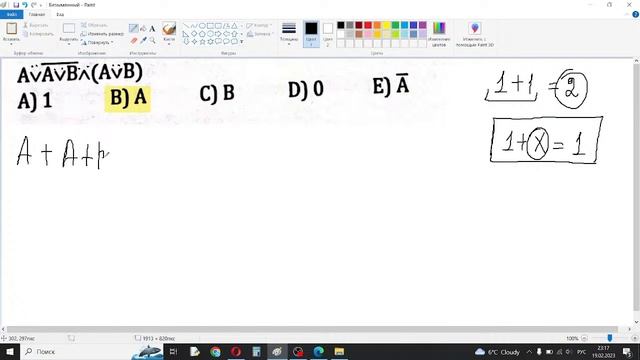Viewport: 640px width, 360px height.
Task: Click Edit with Paint 3D icon
Action: pyautogui.click(x=475, y=28)
